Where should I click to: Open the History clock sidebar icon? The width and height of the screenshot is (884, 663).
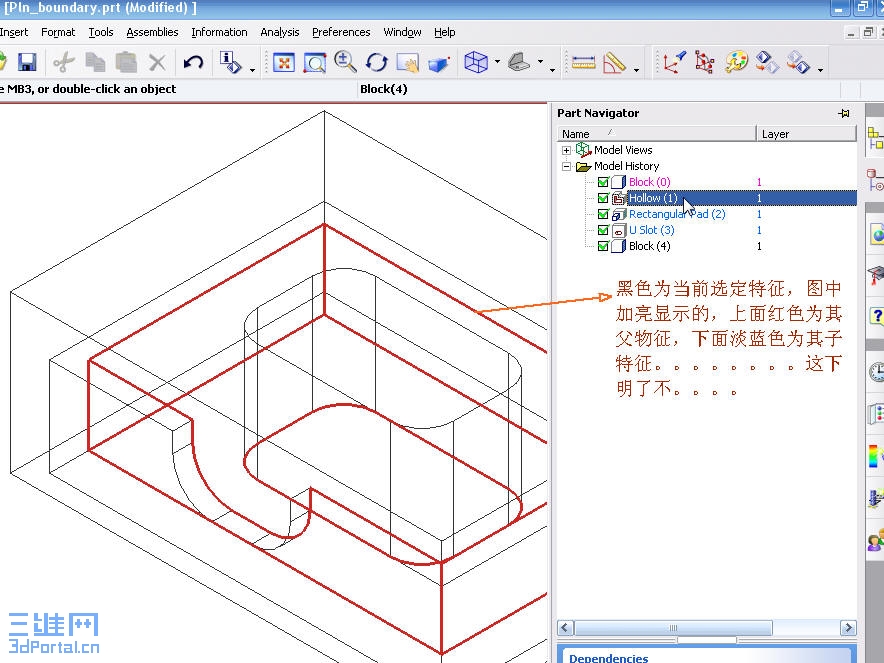tap(876, 372)
